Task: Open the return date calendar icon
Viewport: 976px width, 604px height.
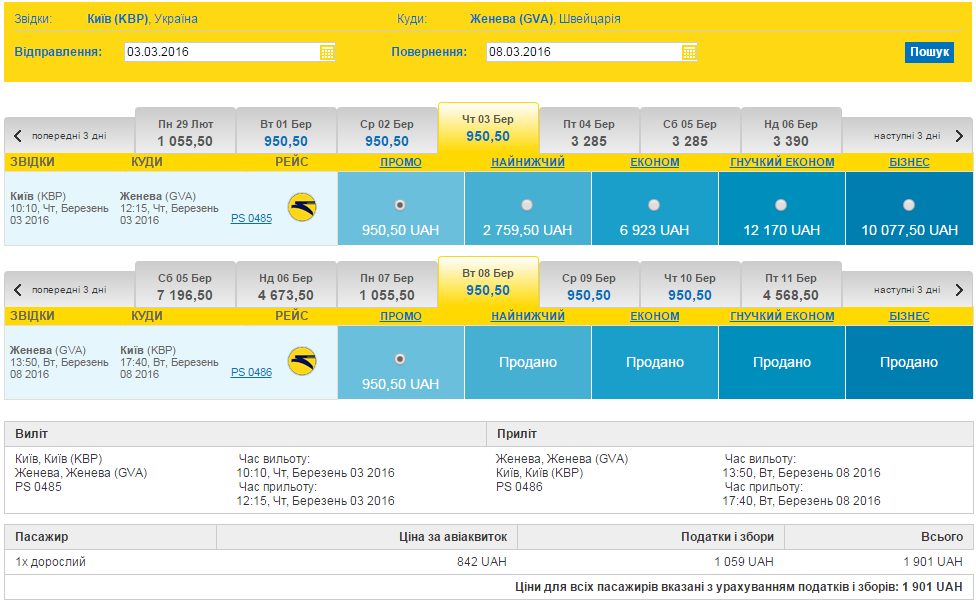Action: (x=689, y=52)
